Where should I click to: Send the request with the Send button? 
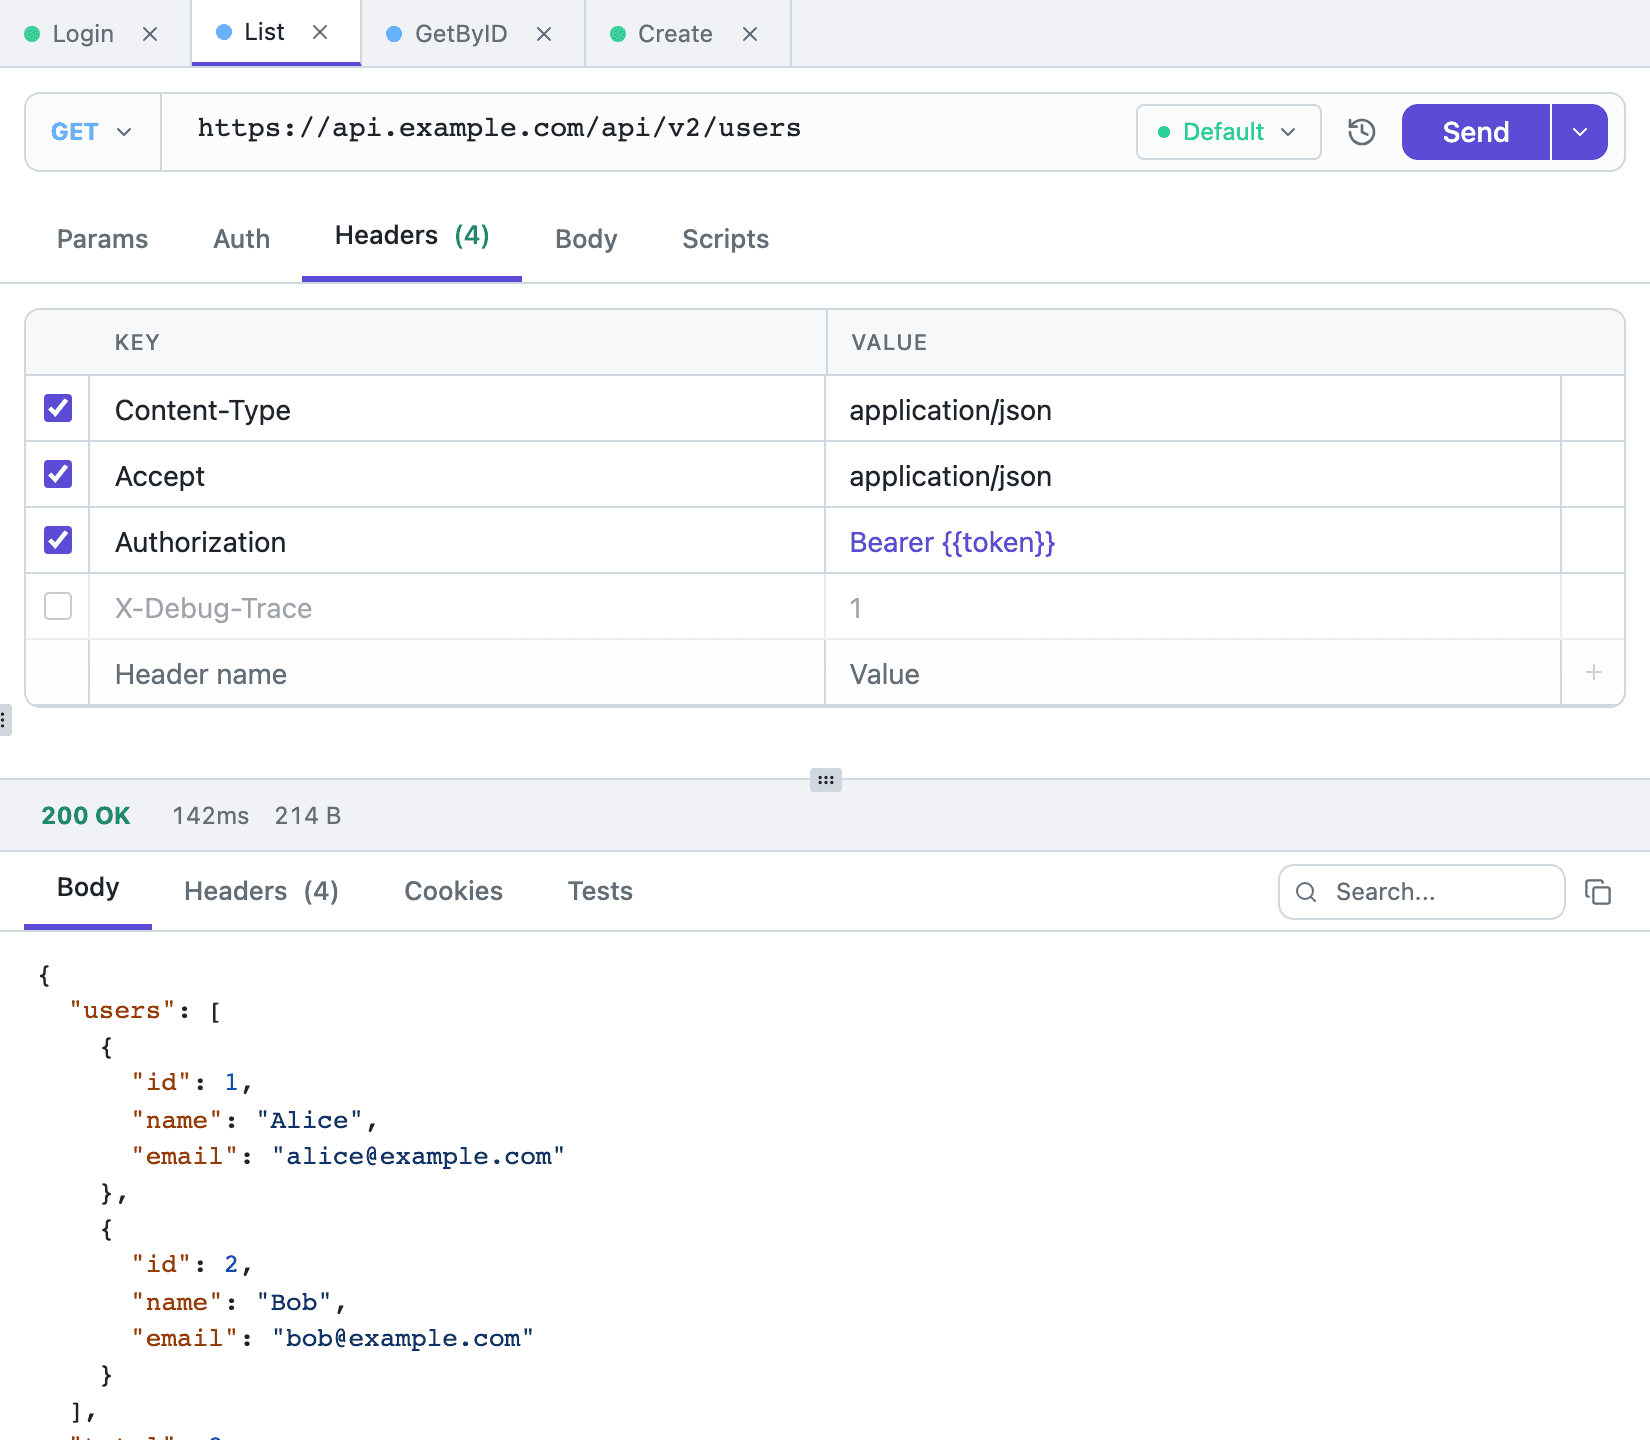[1475, 132]
